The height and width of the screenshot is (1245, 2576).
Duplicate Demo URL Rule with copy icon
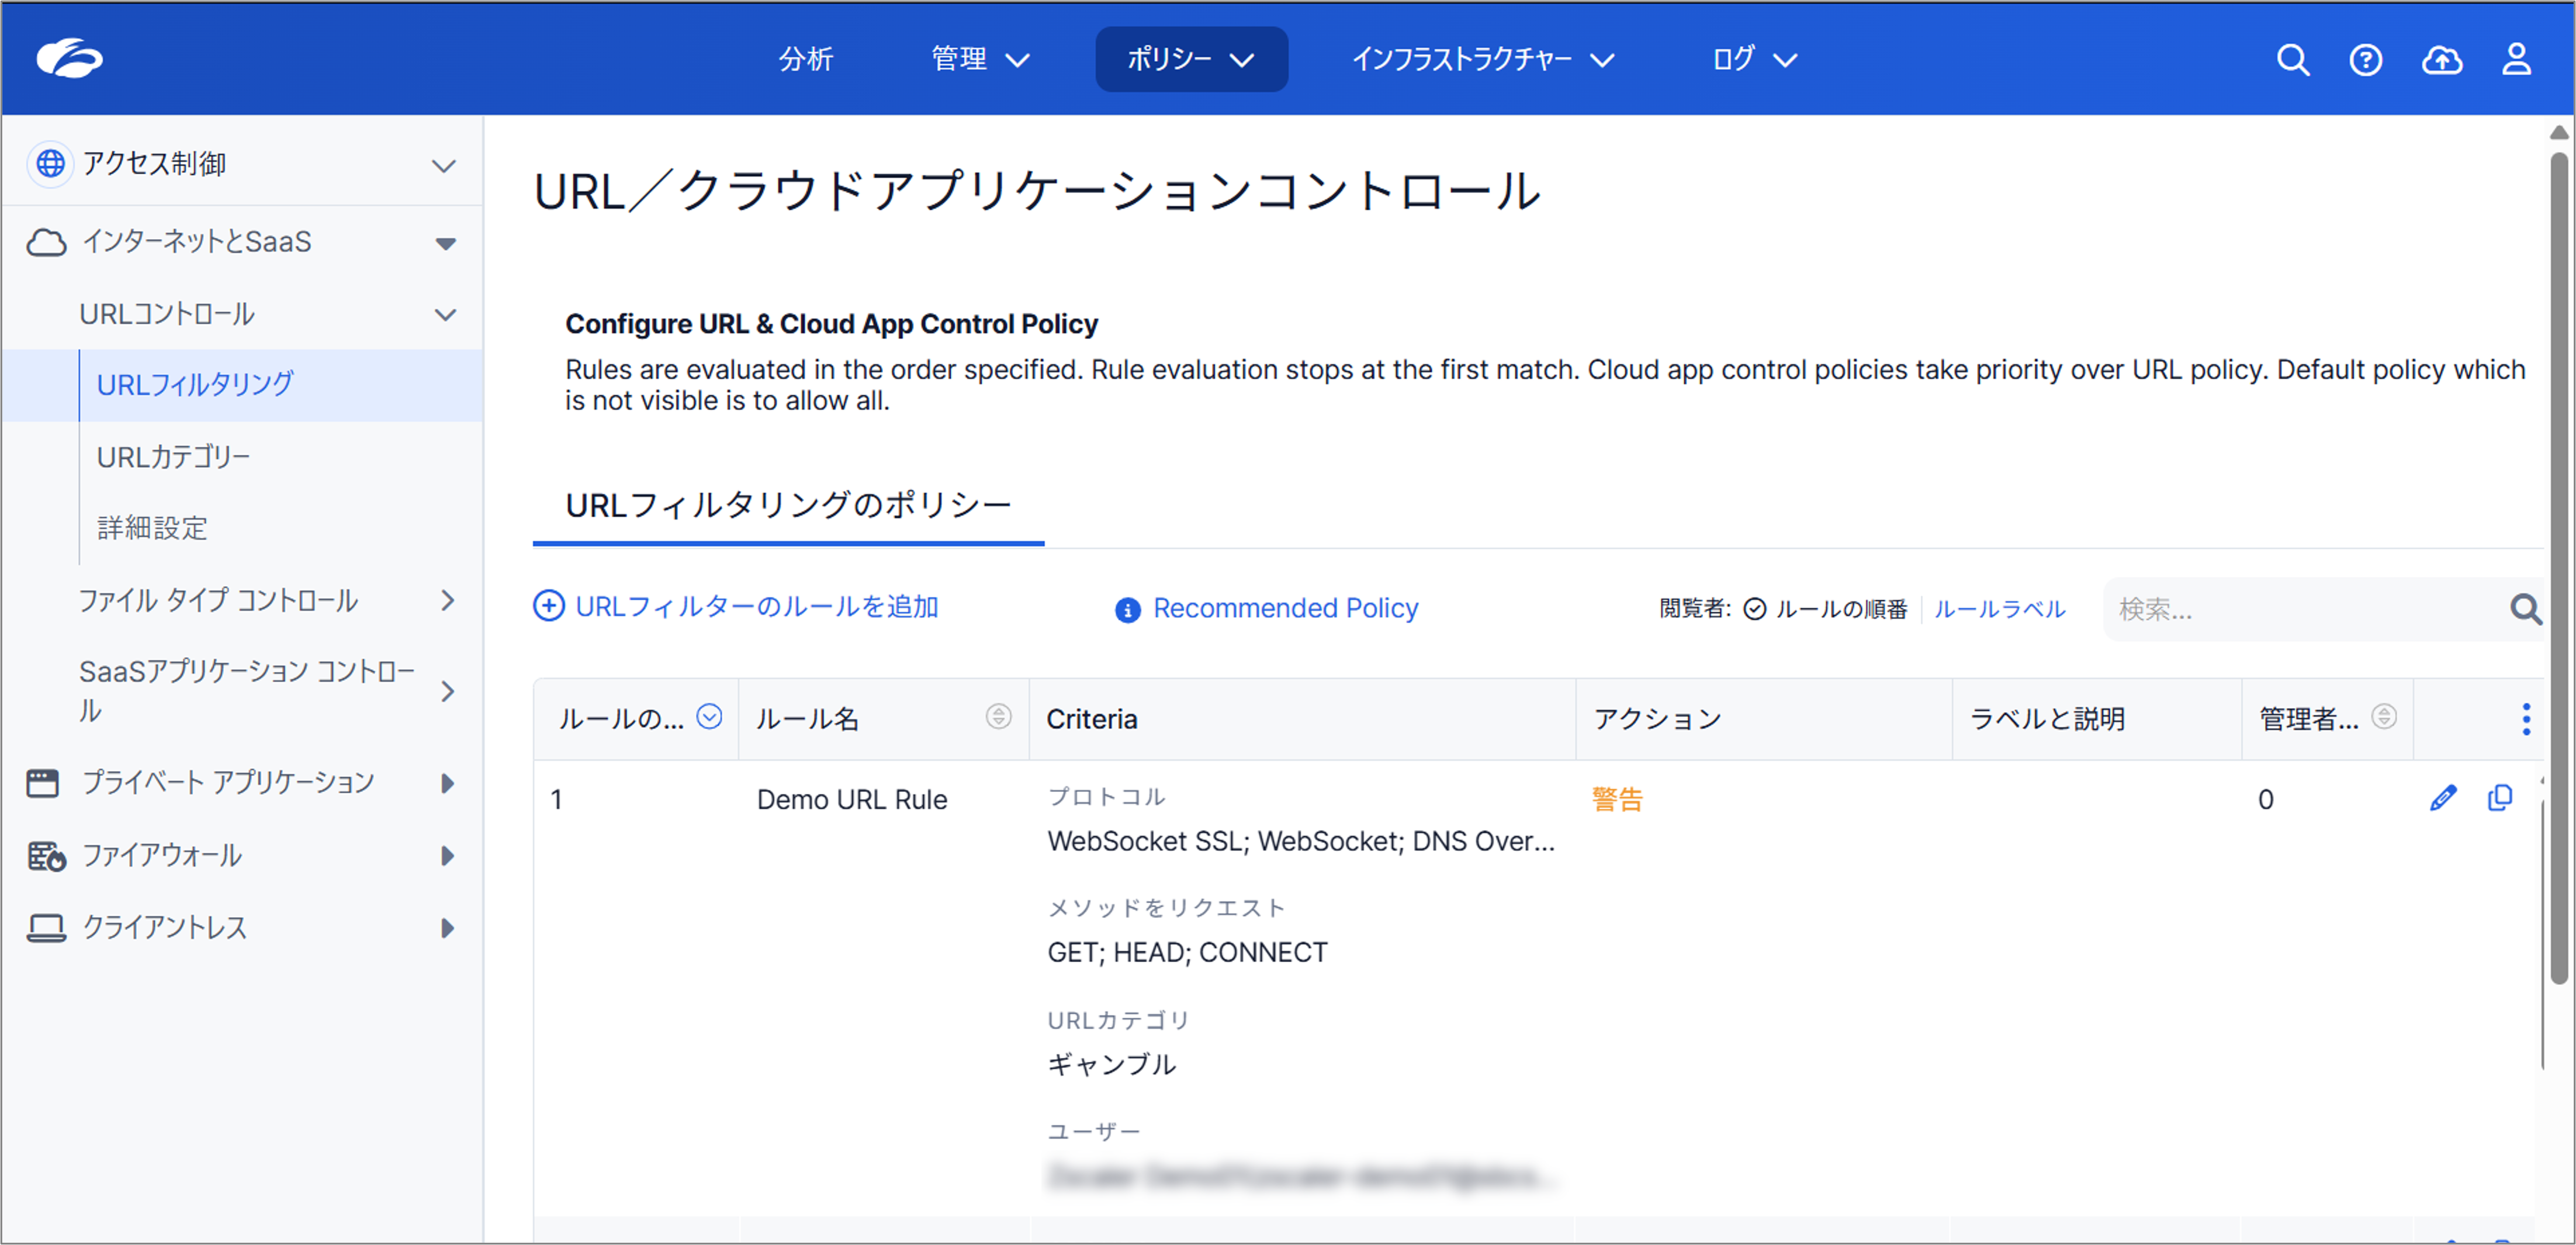[x=2499, y=798]
